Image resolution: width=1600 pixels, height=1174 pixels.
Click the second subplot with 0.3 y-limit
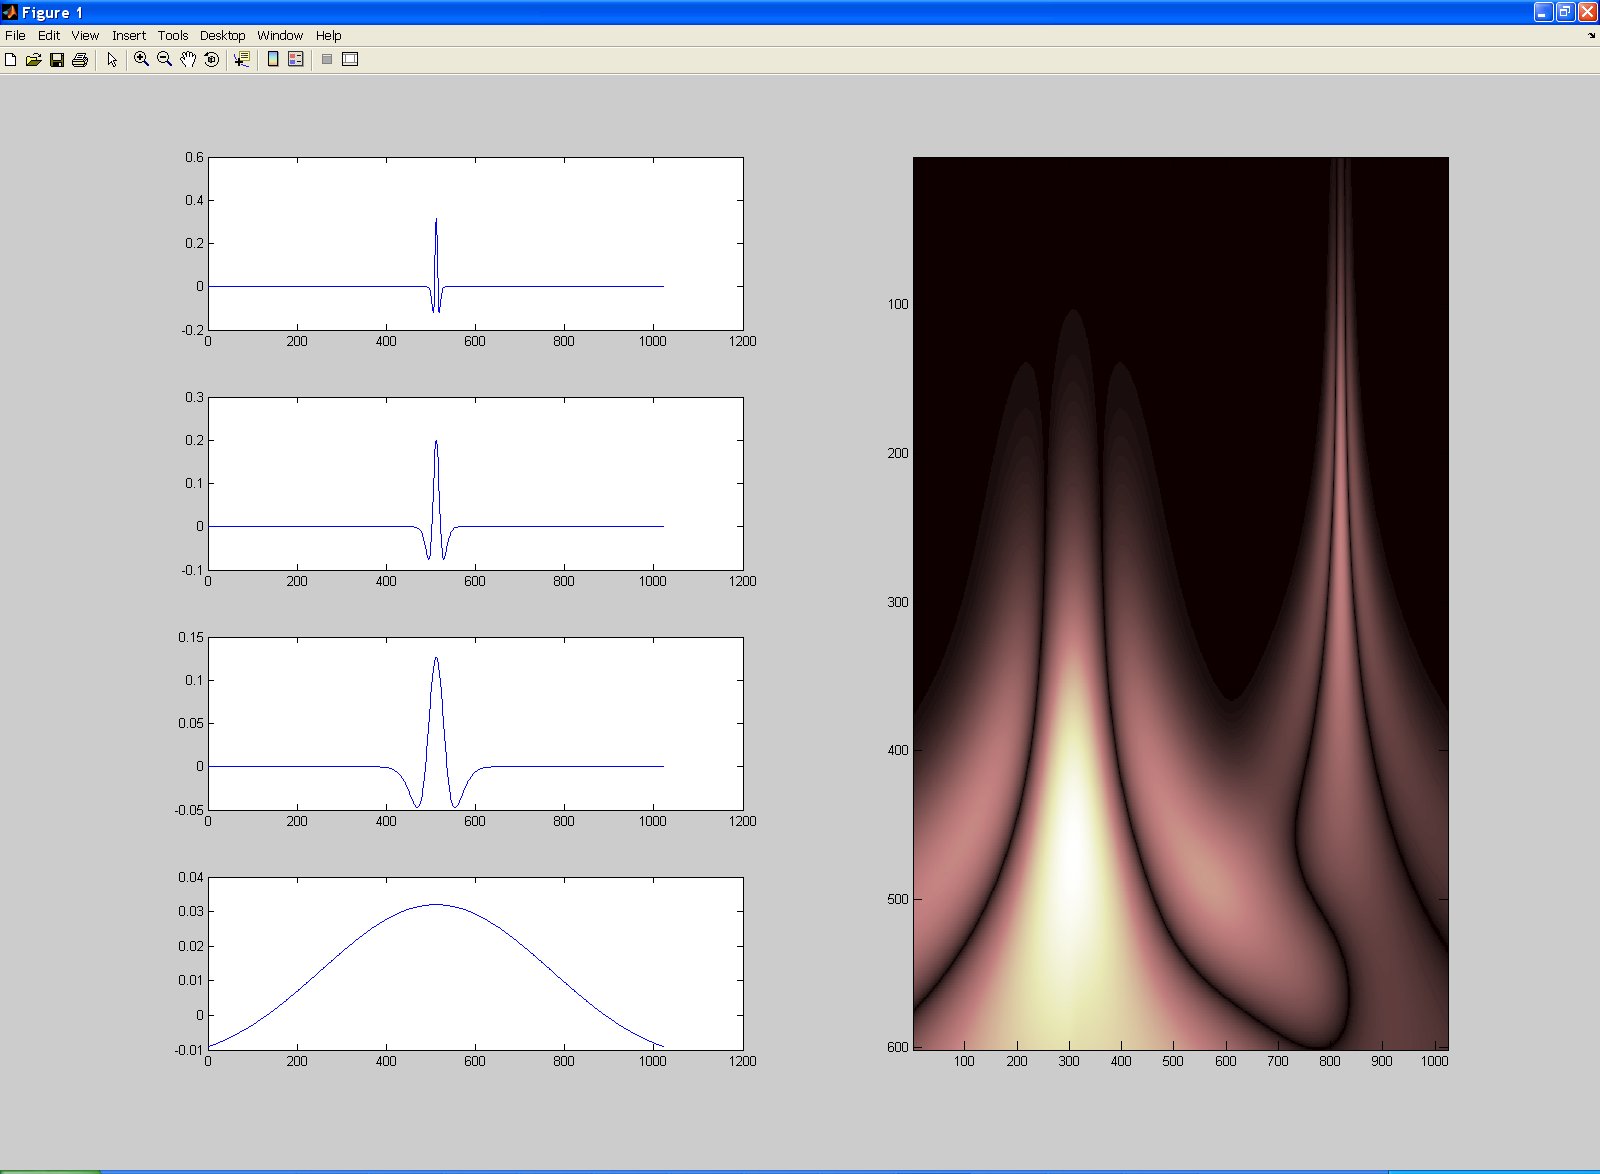point(475,483)
